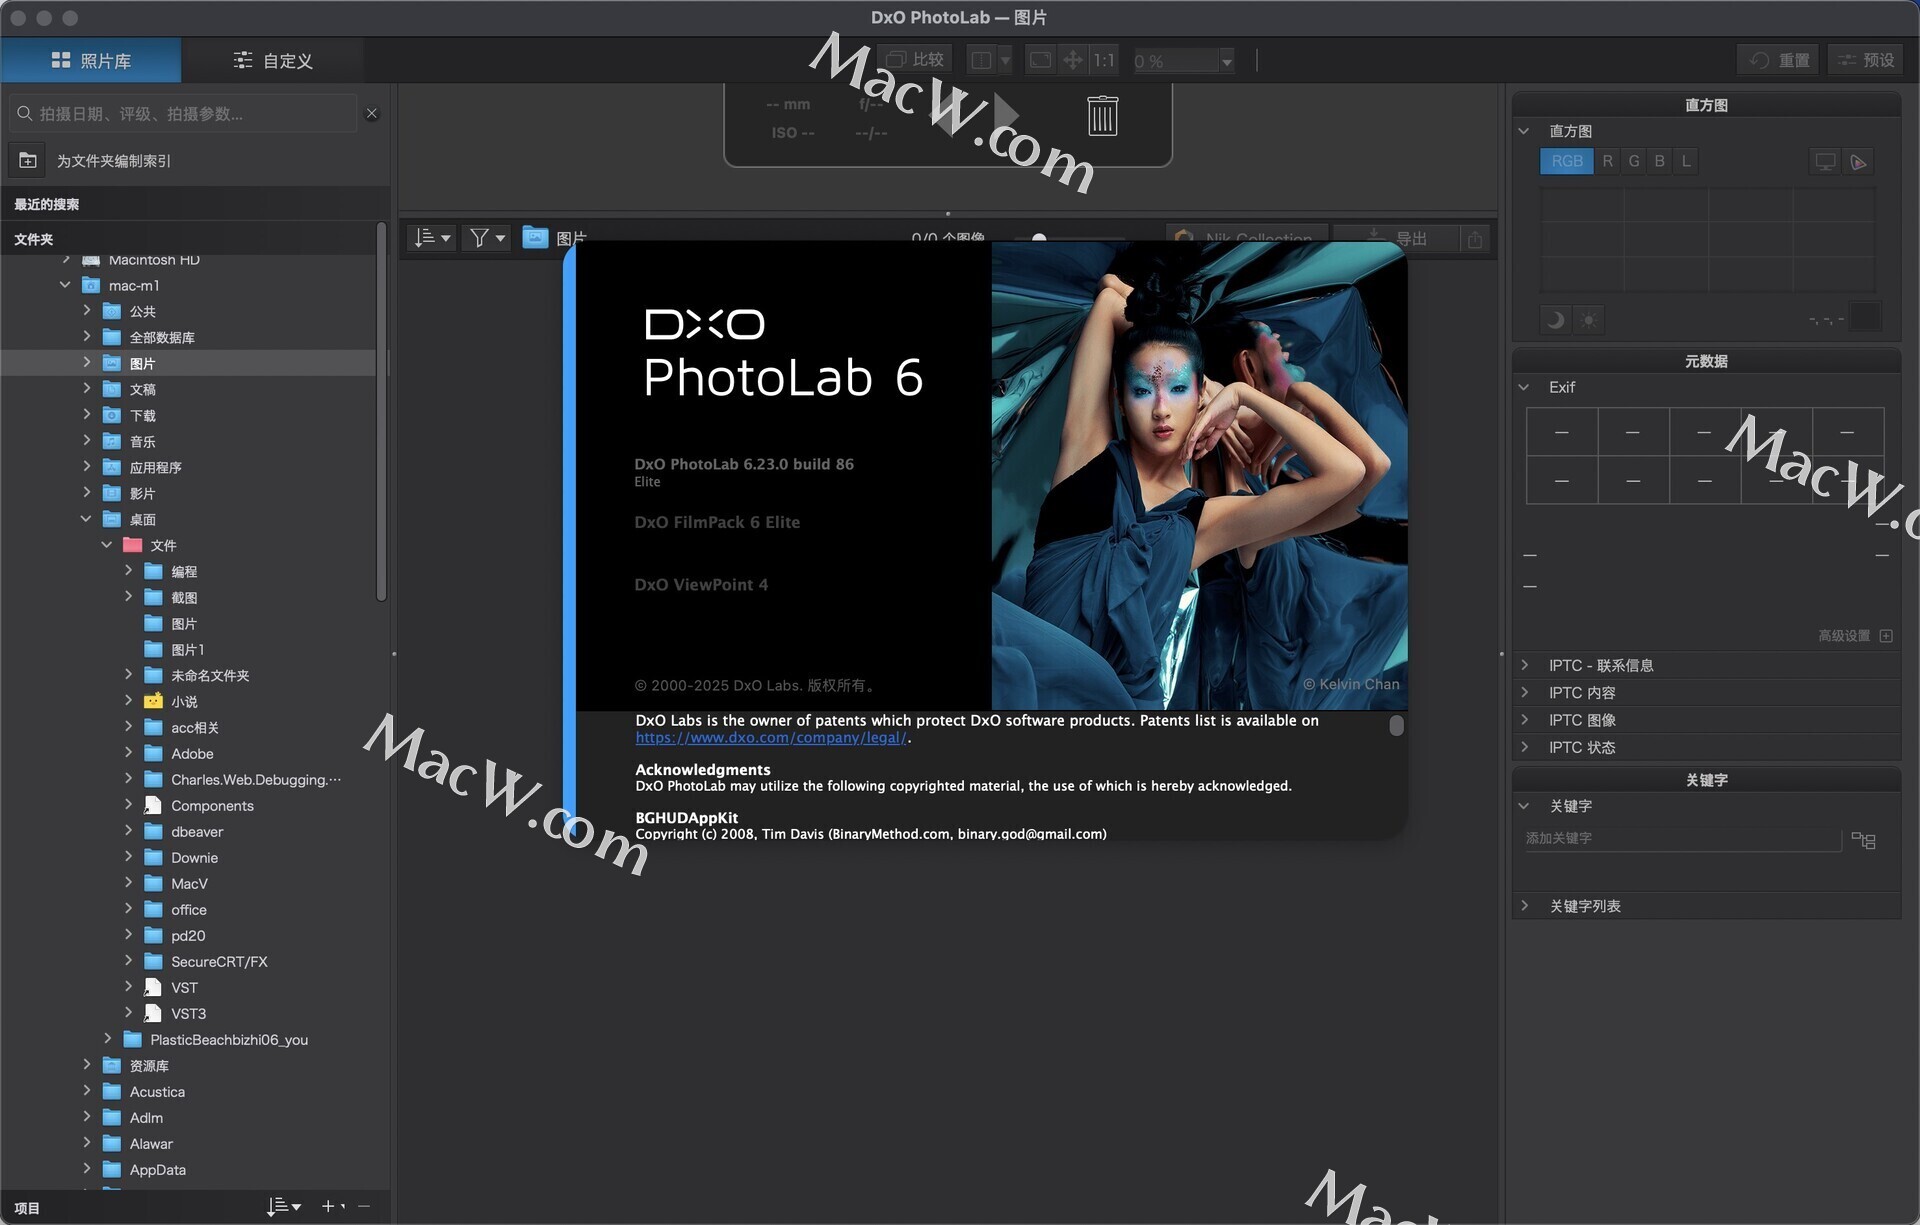Clear the search field with X icon
The width and height of the screenshot is (1920, 1225).
[x=372, y=114]
